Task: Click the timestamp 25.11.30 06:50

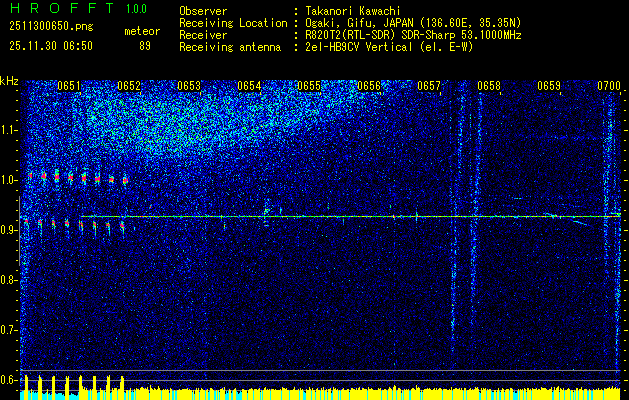Action: [x=51, y=46]
